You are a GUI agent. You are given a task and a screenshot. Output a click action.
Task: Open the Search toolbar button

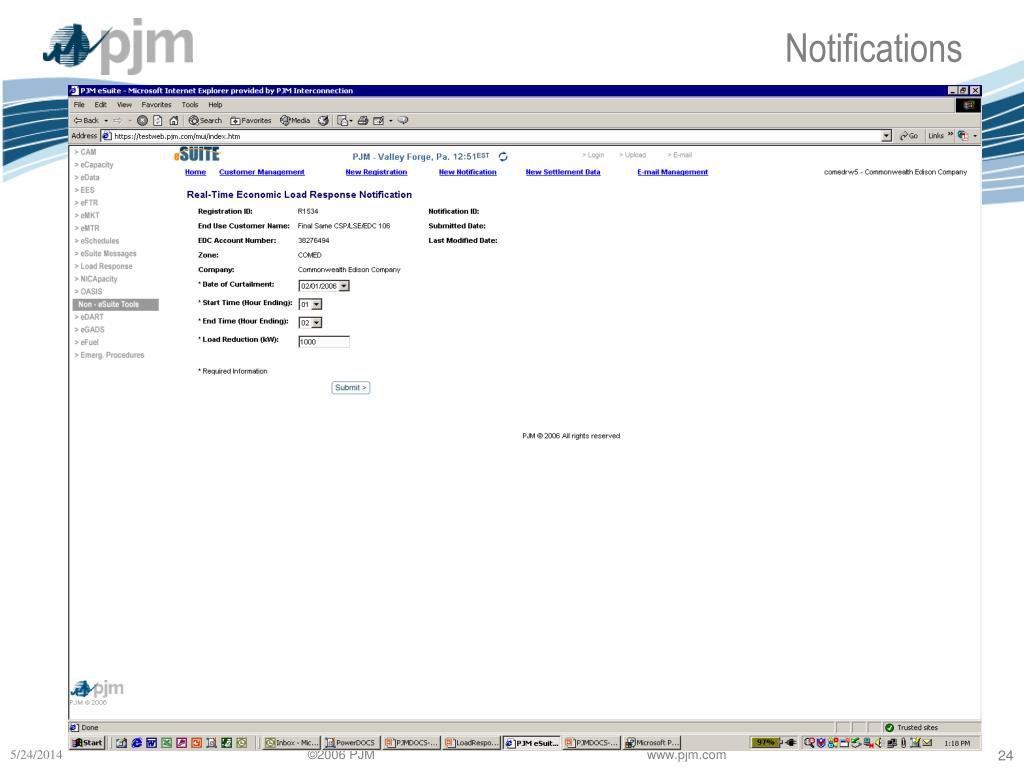[x=205, y=120]
